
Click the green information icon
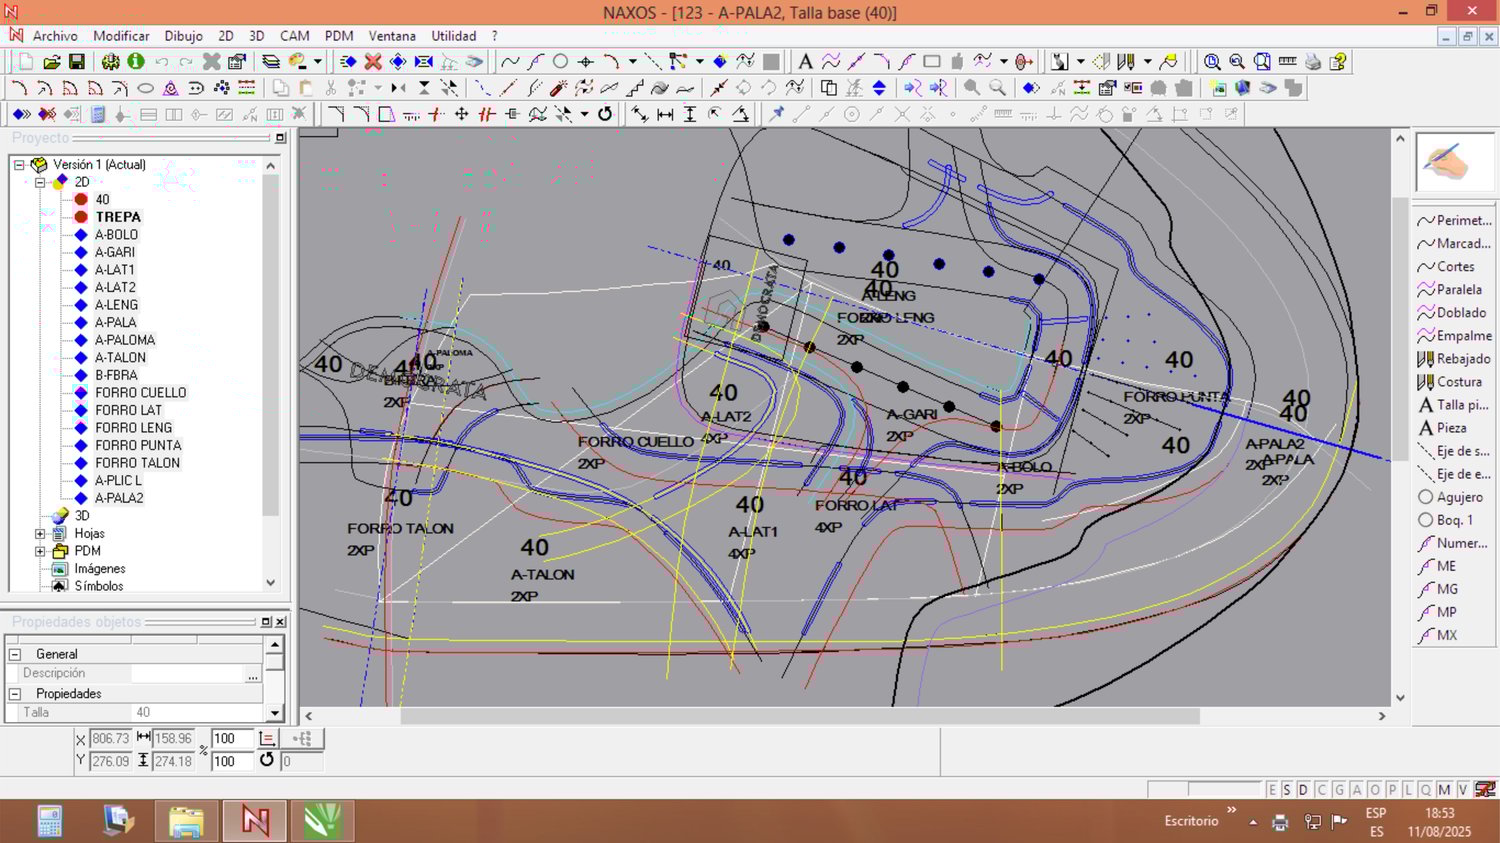pyautogui.click(x=136, y=62)
